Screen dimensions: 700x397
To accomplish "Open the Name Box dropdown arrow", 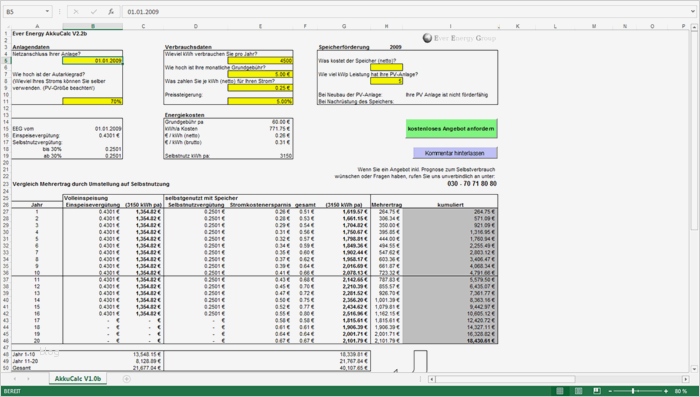I will coord(47,12).
